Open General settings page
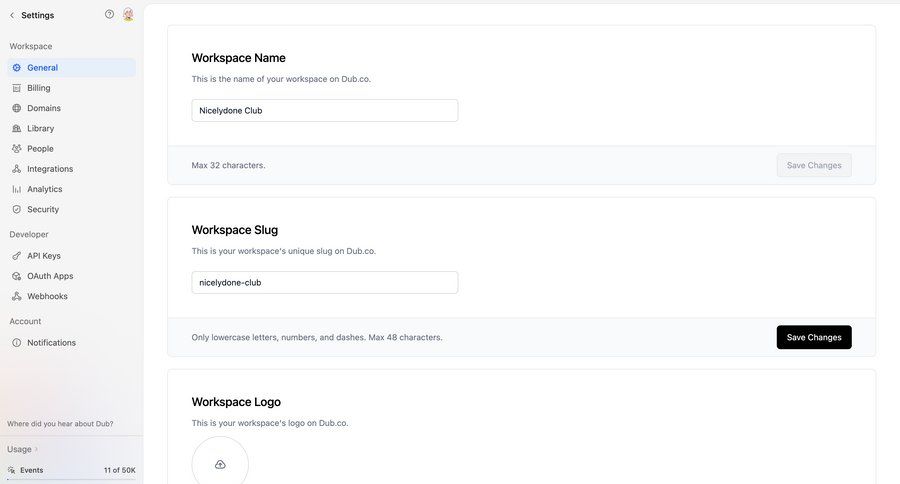This screenshot has width=900, height=484. coord(72,68)
